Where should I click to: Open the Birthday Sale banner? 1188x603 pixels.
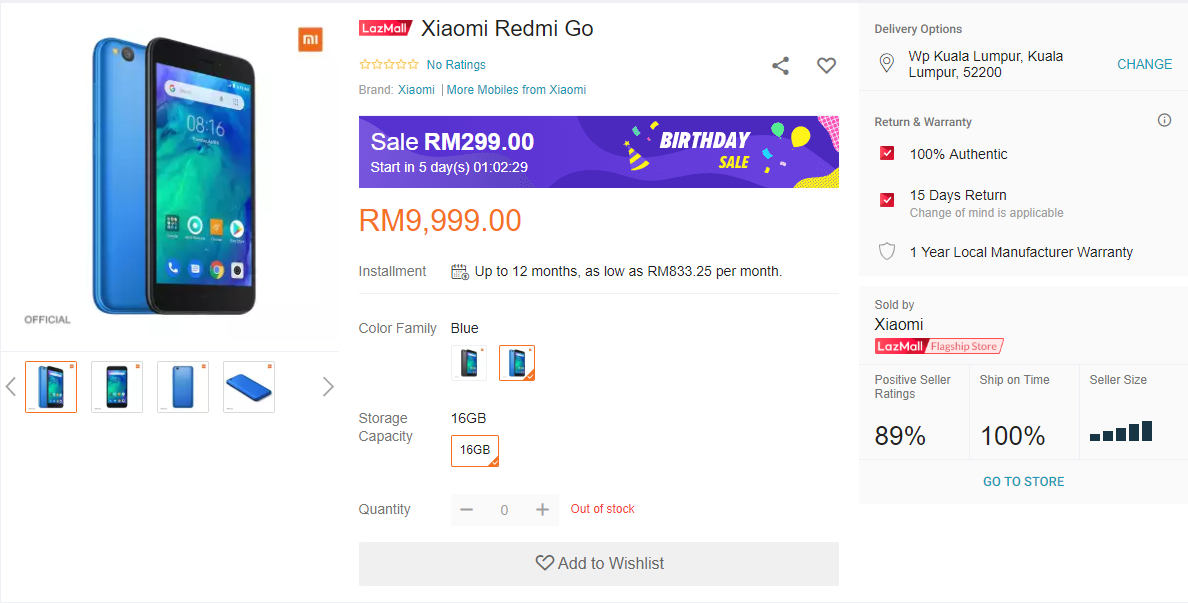coord(598,152)
